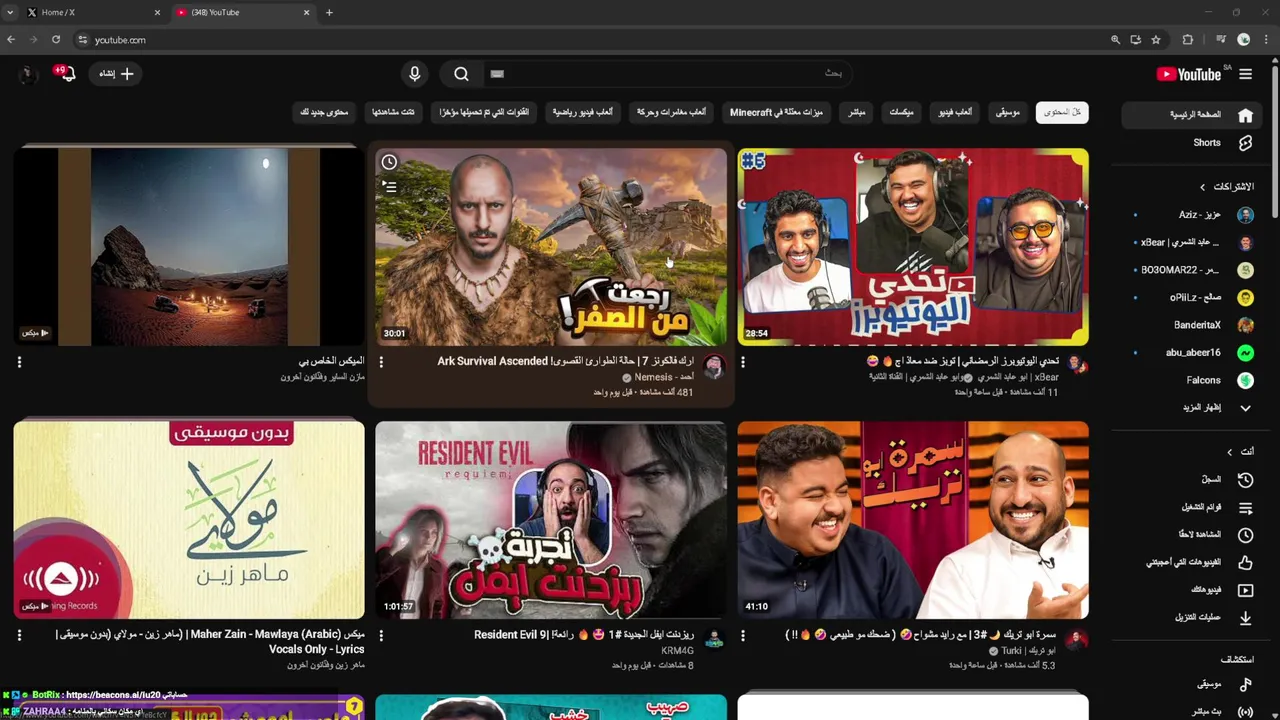This screenshot has width=1280, height=720.
Task: Open a new browser tab
Action: 329,12
